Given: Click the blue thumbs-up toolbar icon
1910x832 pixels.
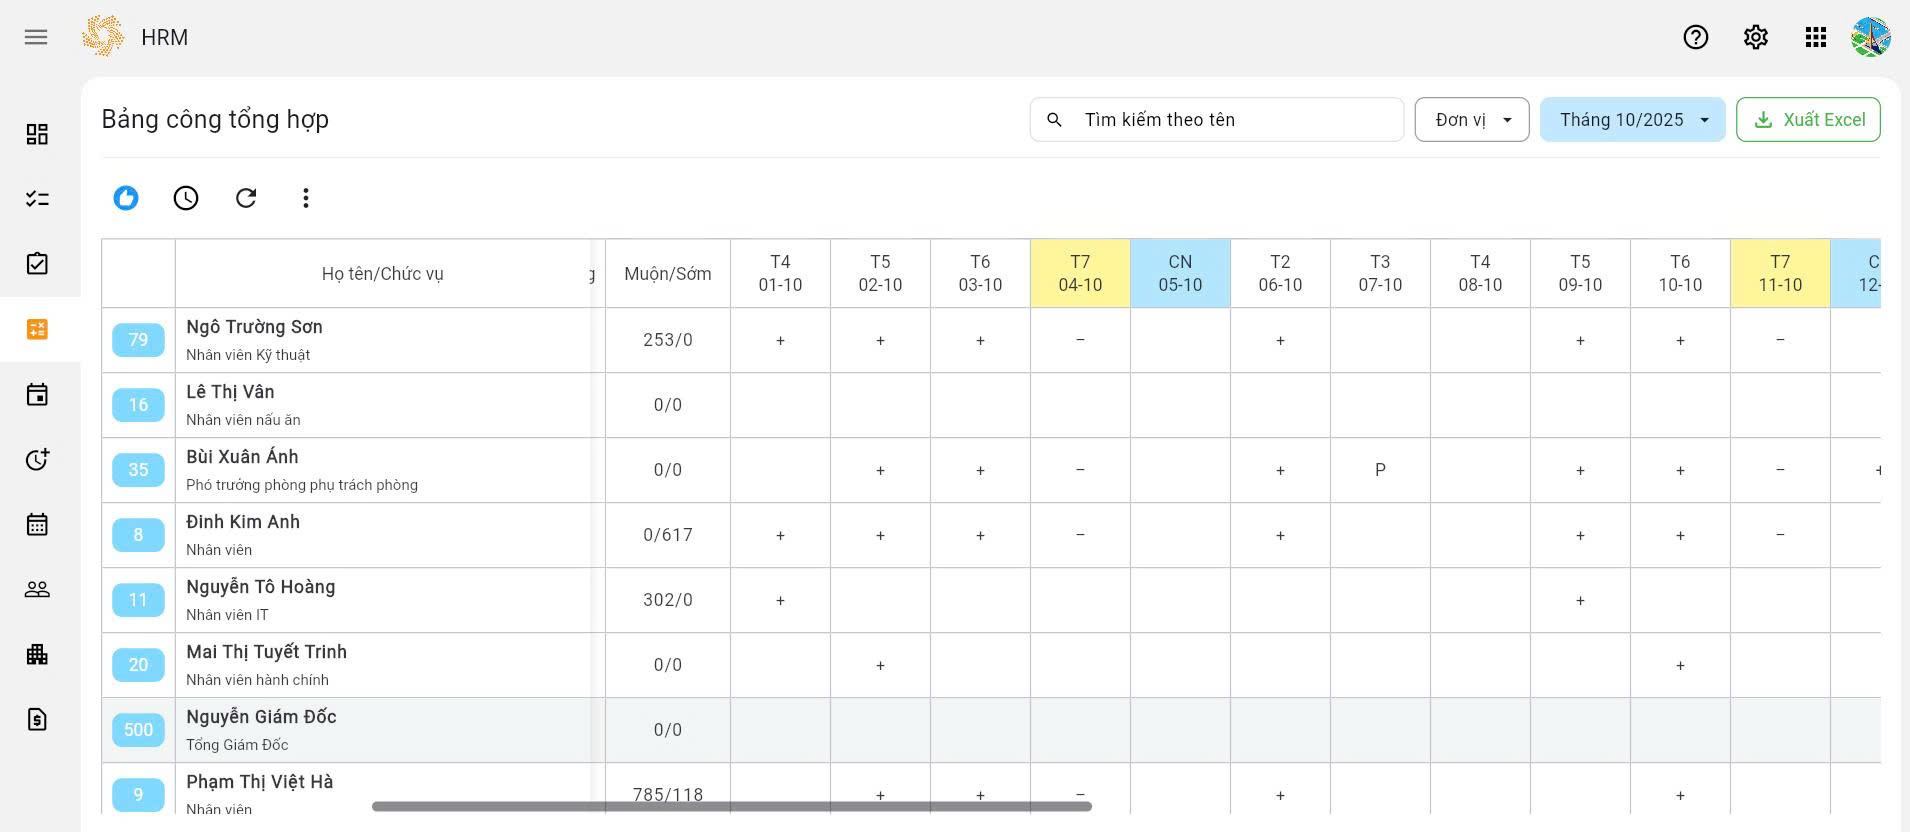Looking at the screenshot, I should (126, 198).
